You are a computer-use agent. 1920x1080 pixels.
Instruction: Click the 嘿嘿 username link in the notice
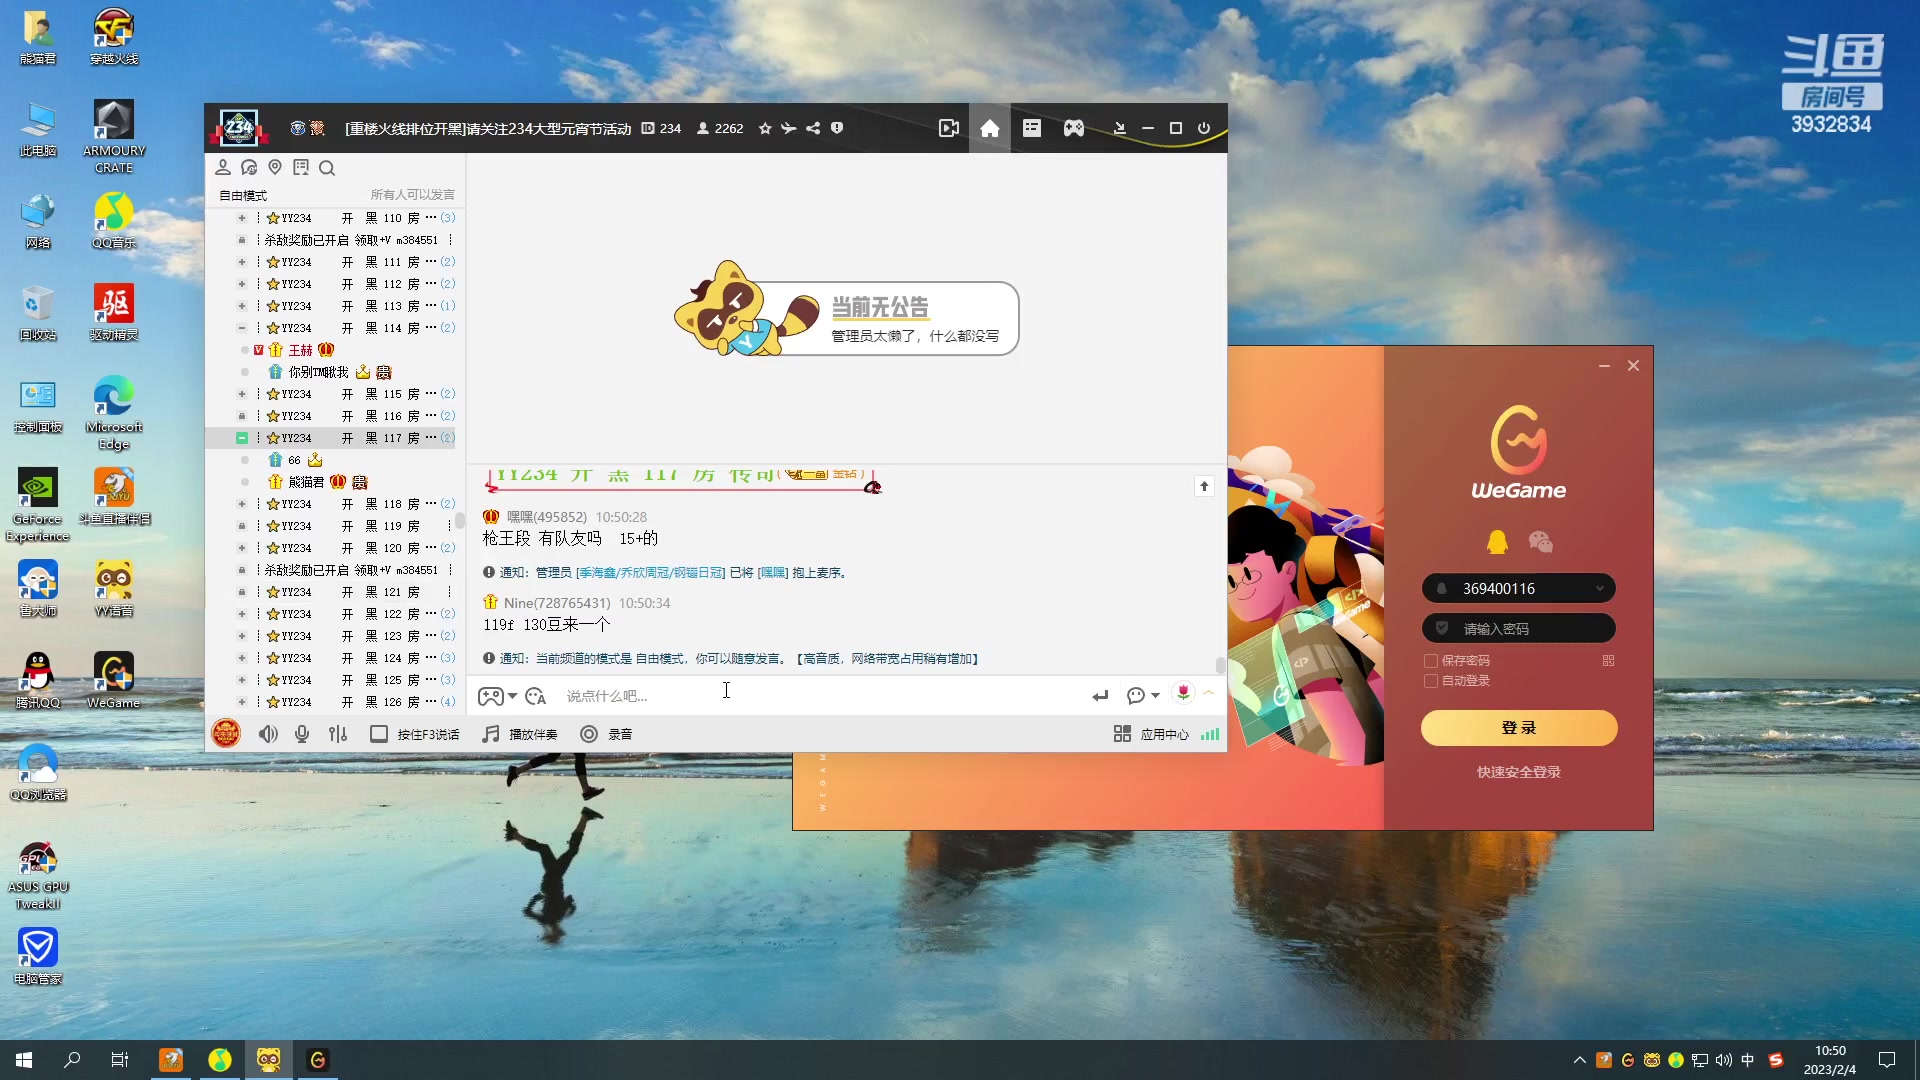click(x=773, y=573)
